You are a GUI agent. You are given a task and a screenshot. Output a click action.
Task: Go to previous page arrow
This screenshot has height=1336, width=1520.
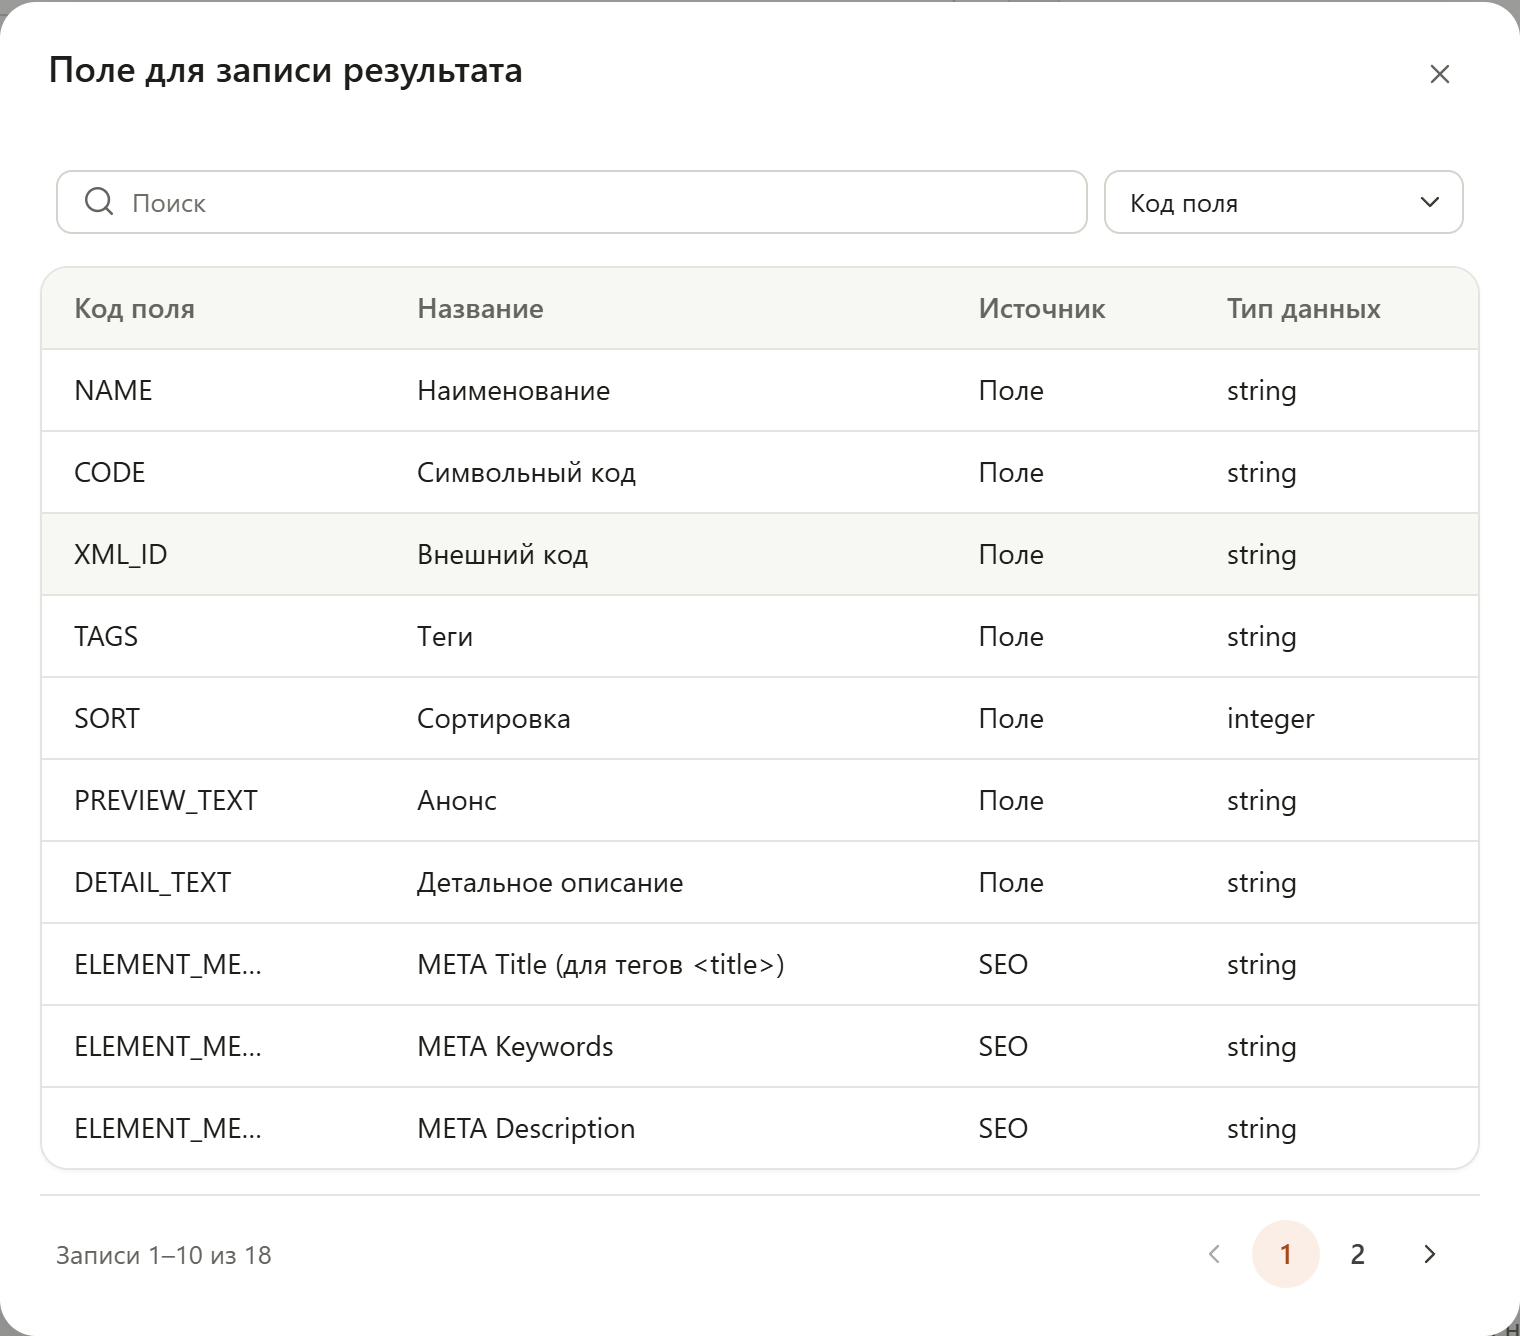point(1214,1254)
